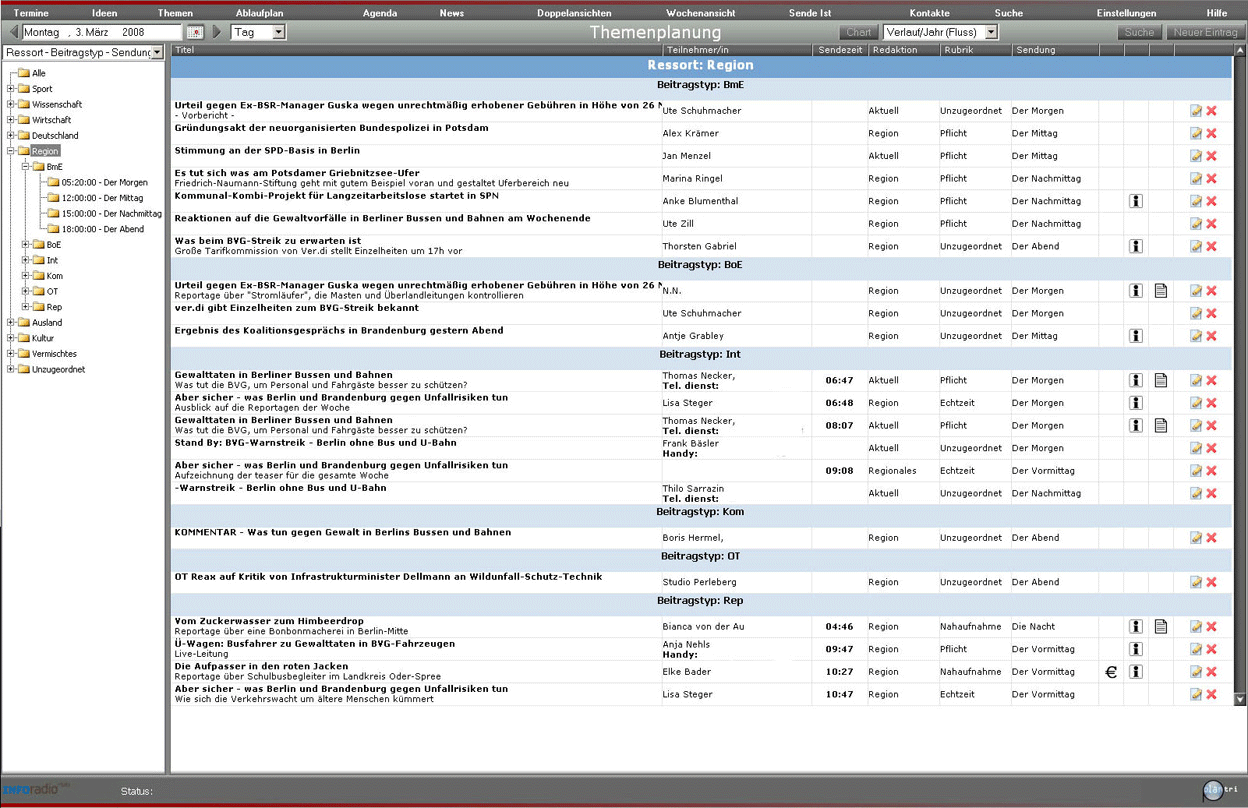1248x808 pixels.
Task: Edit the Boris Hermel commentary entry
Action: (x=1196, y=538)
